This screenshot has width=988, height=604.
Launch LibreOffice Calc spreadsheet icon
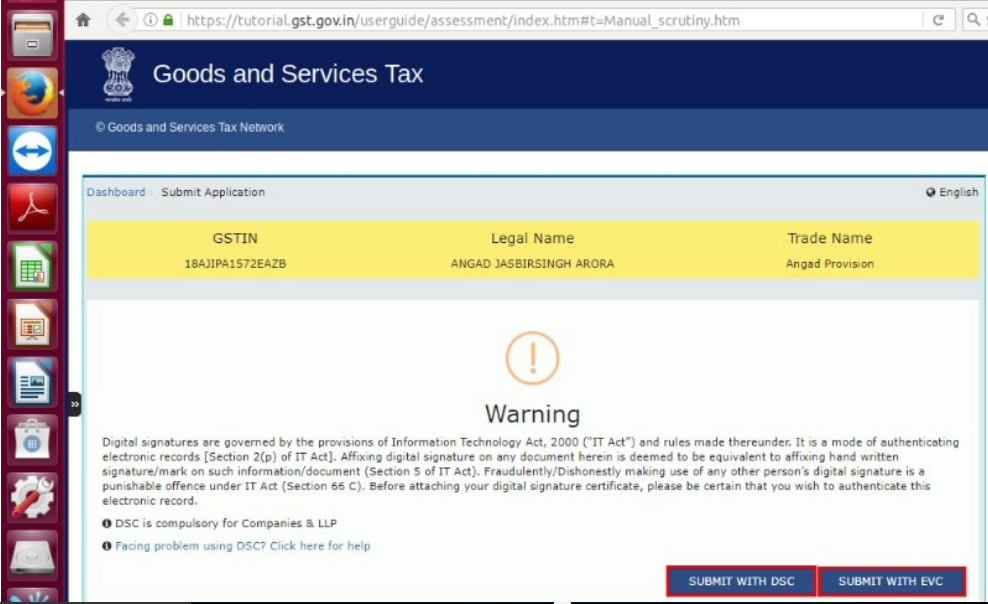(x=32, y=267)
